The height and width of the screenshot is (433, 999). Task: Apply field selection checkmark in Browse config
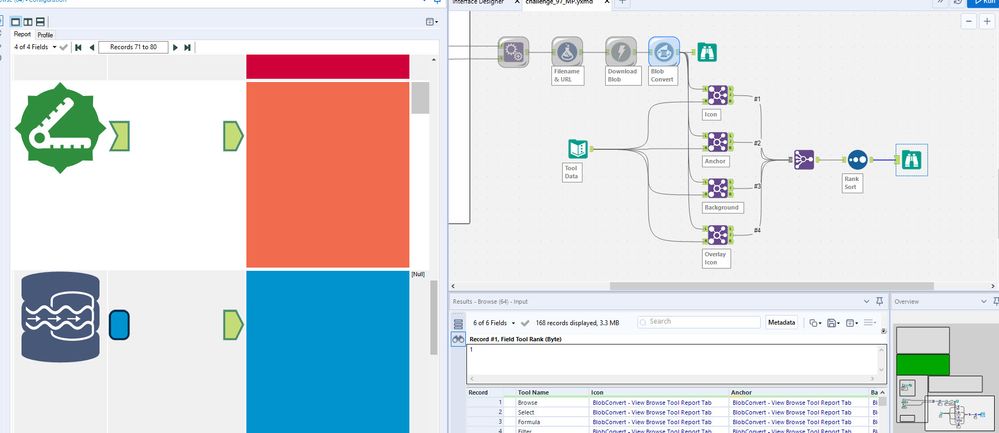[x=64, y=47]
